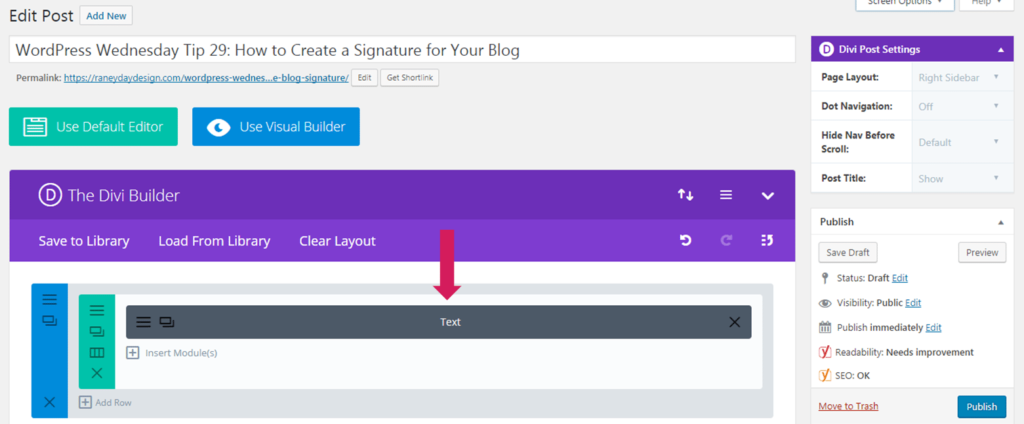Open the Divi Builder history icon
The width and height of the screenshot is (1024, 424).
pos(767,241)
